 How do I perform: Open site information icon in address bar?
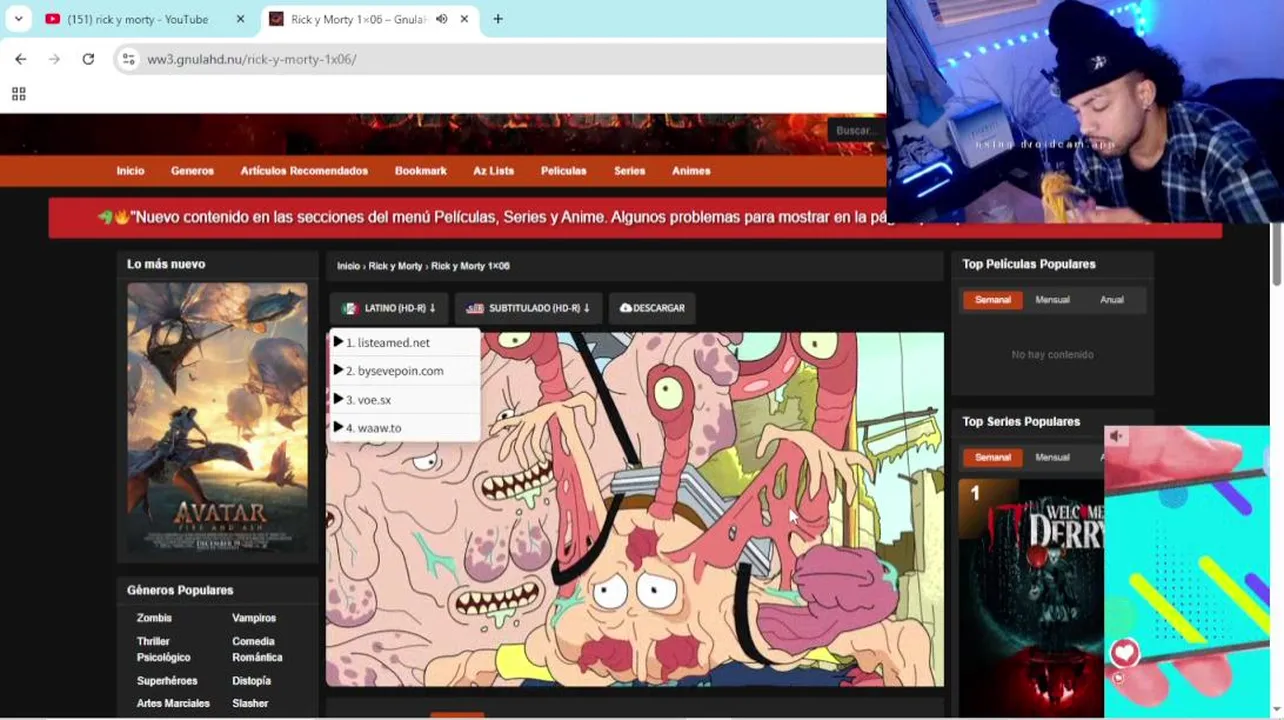coord(128,59)
